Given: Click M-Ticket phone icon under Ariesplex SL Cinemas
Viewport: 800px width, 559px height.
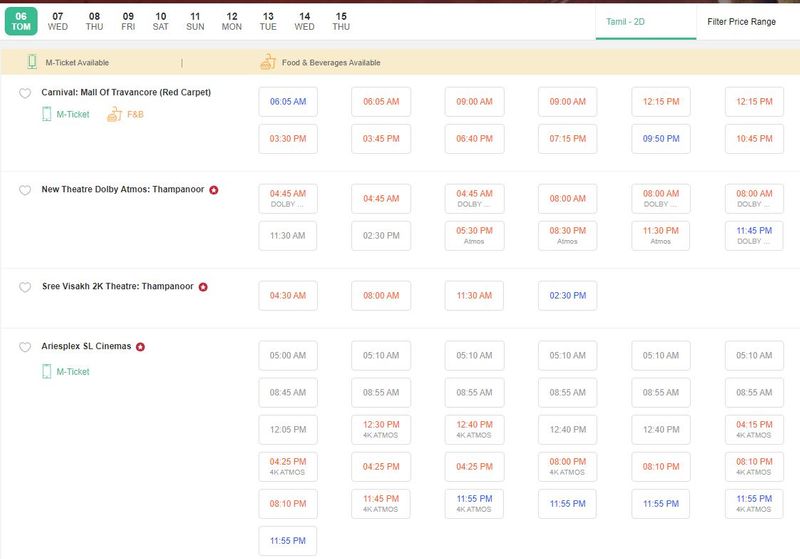Looking at the screenshot, I should 46,372.
